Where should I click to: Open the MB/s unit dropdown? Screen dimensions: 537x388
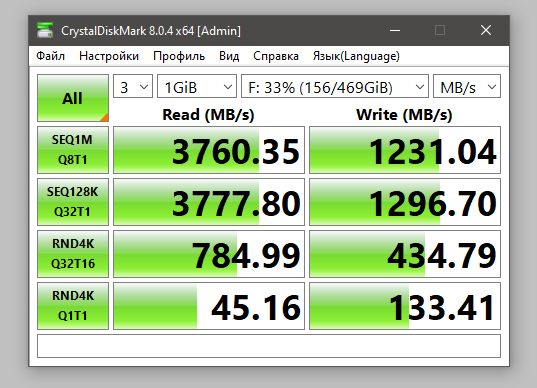(467, 86)
